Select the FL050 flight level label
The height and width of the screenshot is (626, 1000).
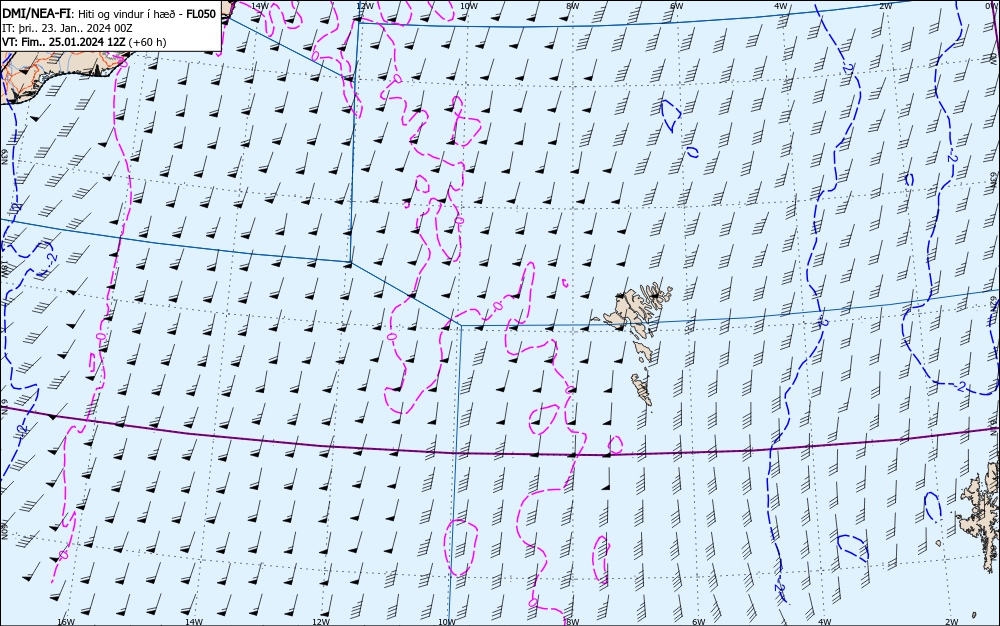[x=201, y=14]
